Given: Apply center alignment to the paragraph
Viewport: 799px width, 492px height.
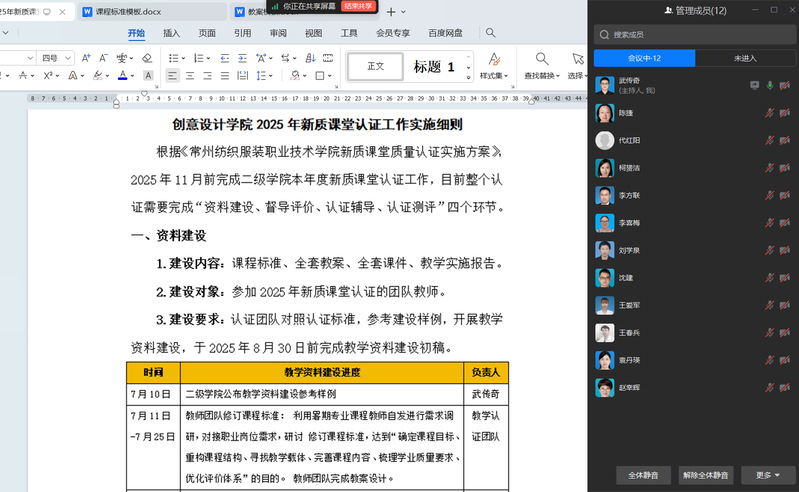Looking at the screenshot, I should [x=191, y=75].
